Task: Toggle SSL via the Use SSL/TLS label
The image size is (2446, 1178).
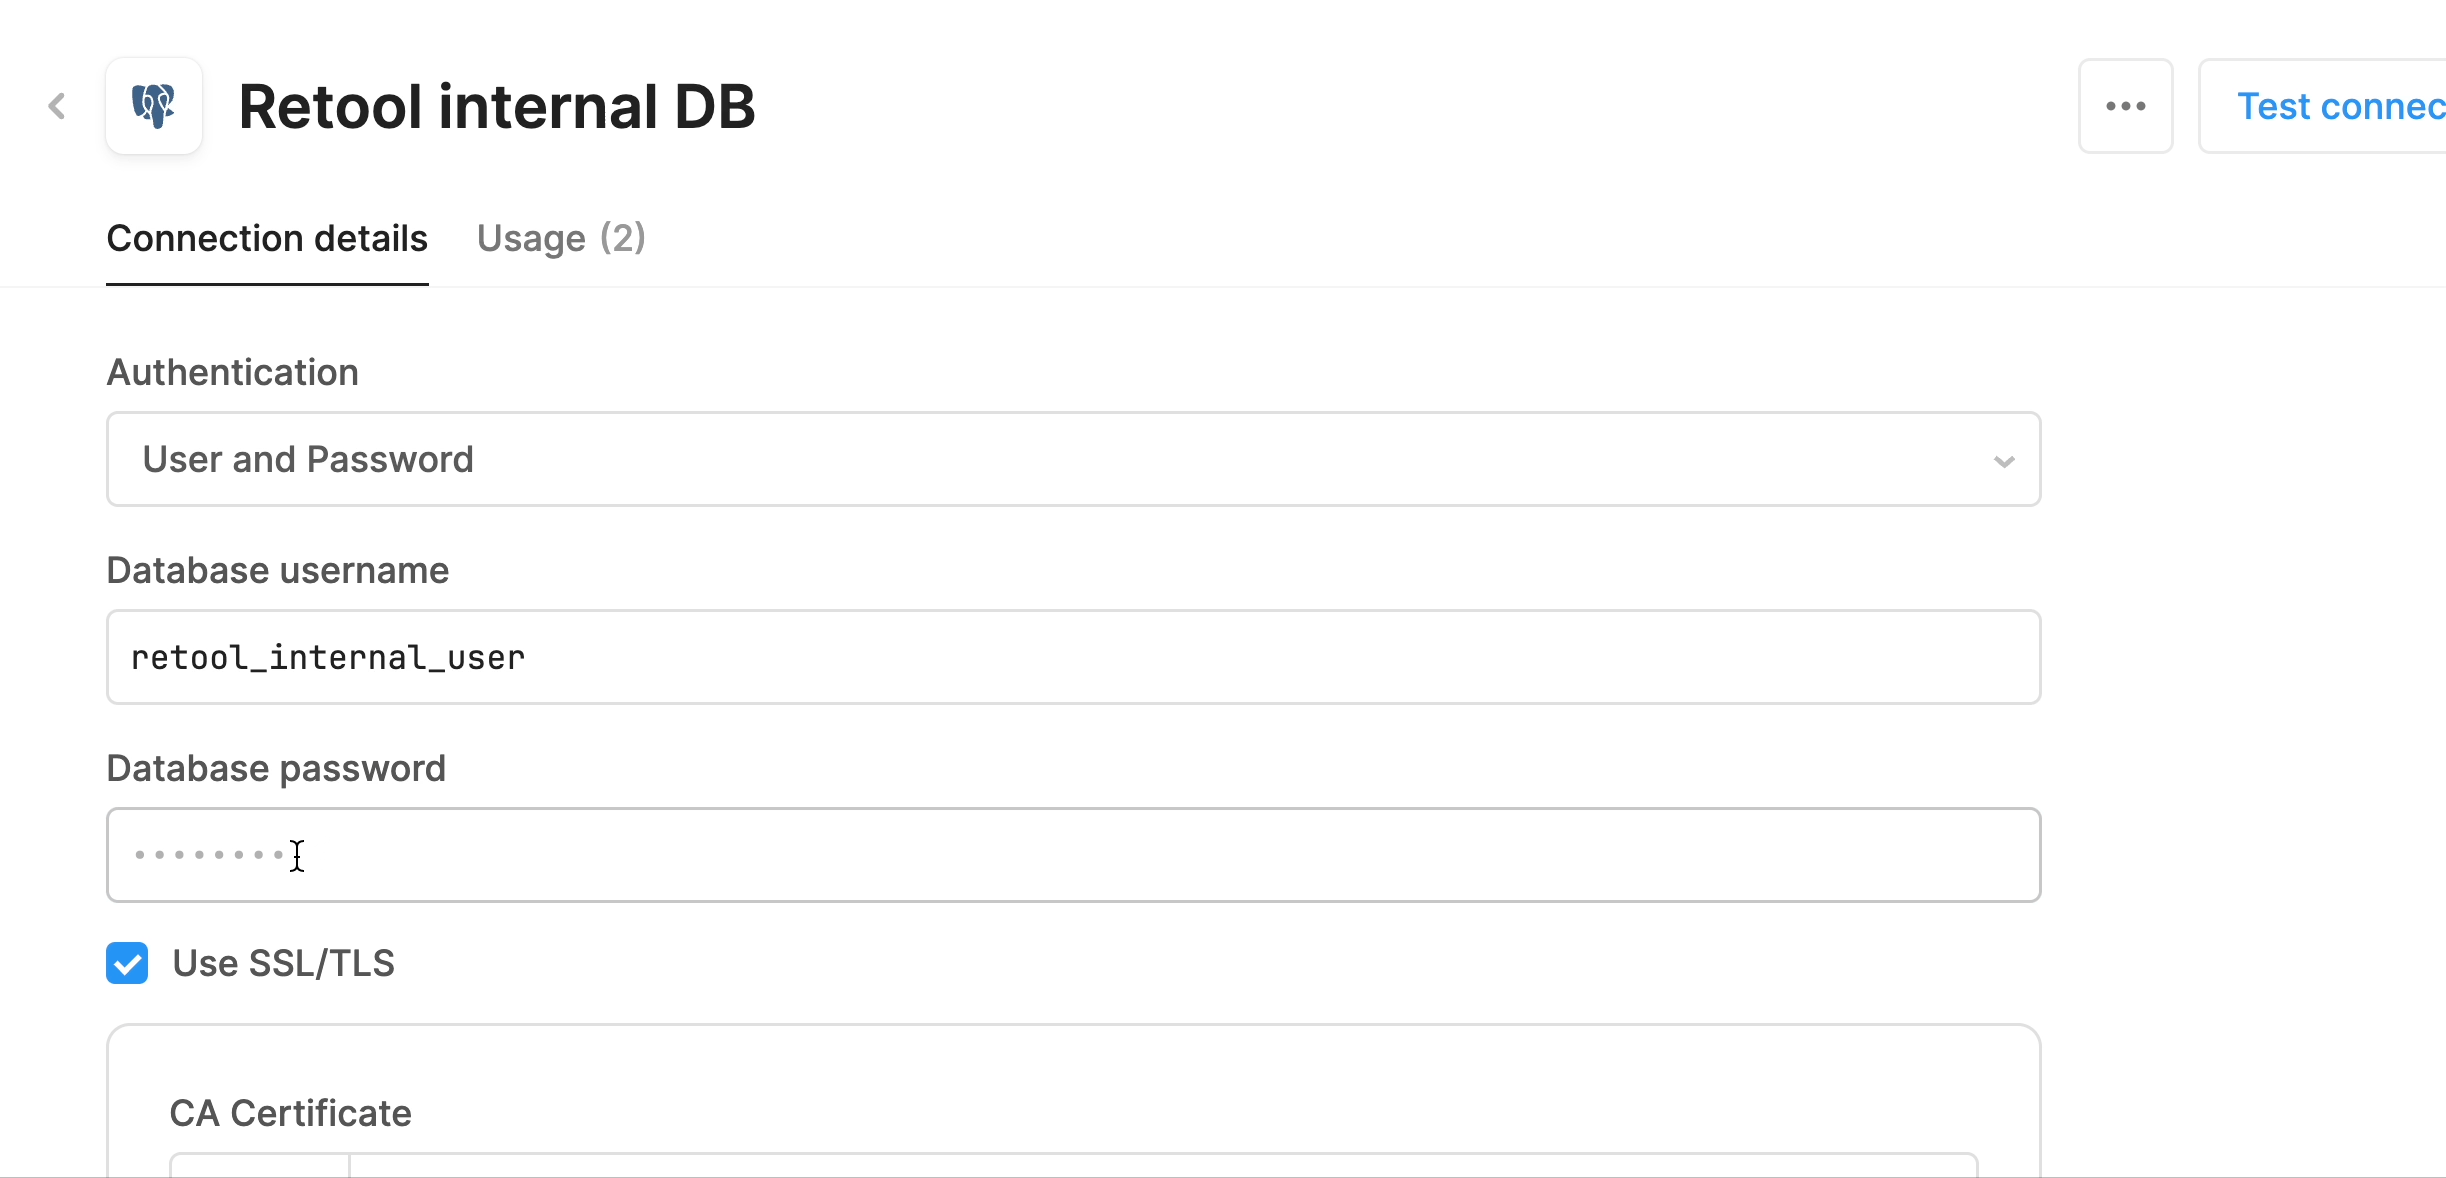Action: tap(283, 963)
